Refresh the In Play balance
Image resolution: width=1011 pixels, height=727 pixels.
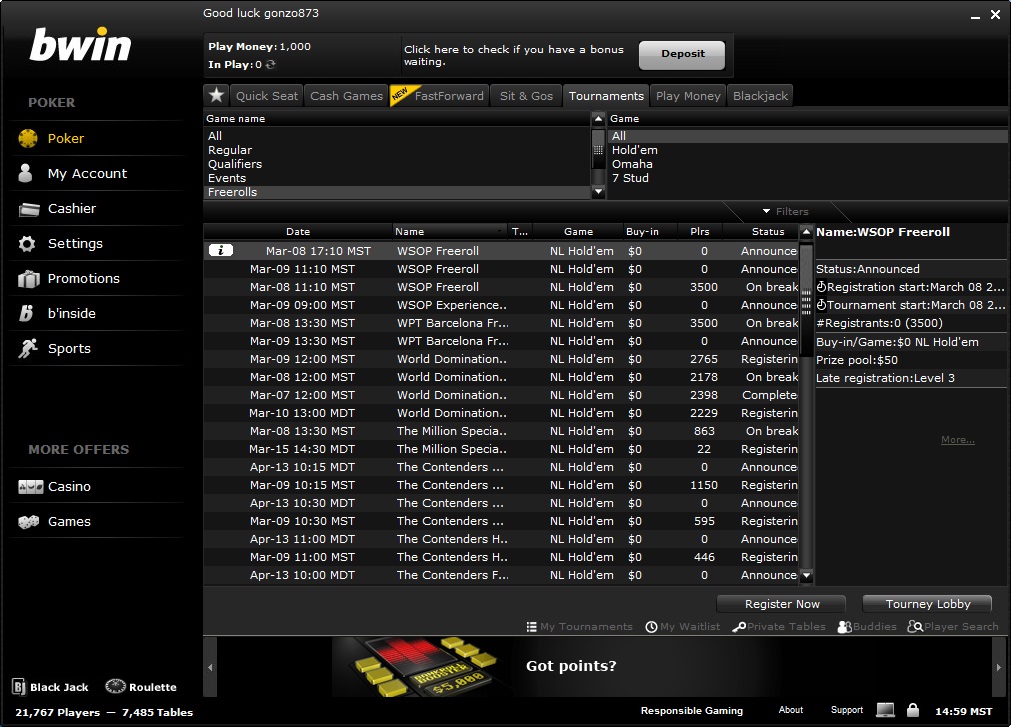(x=271, y=64)
